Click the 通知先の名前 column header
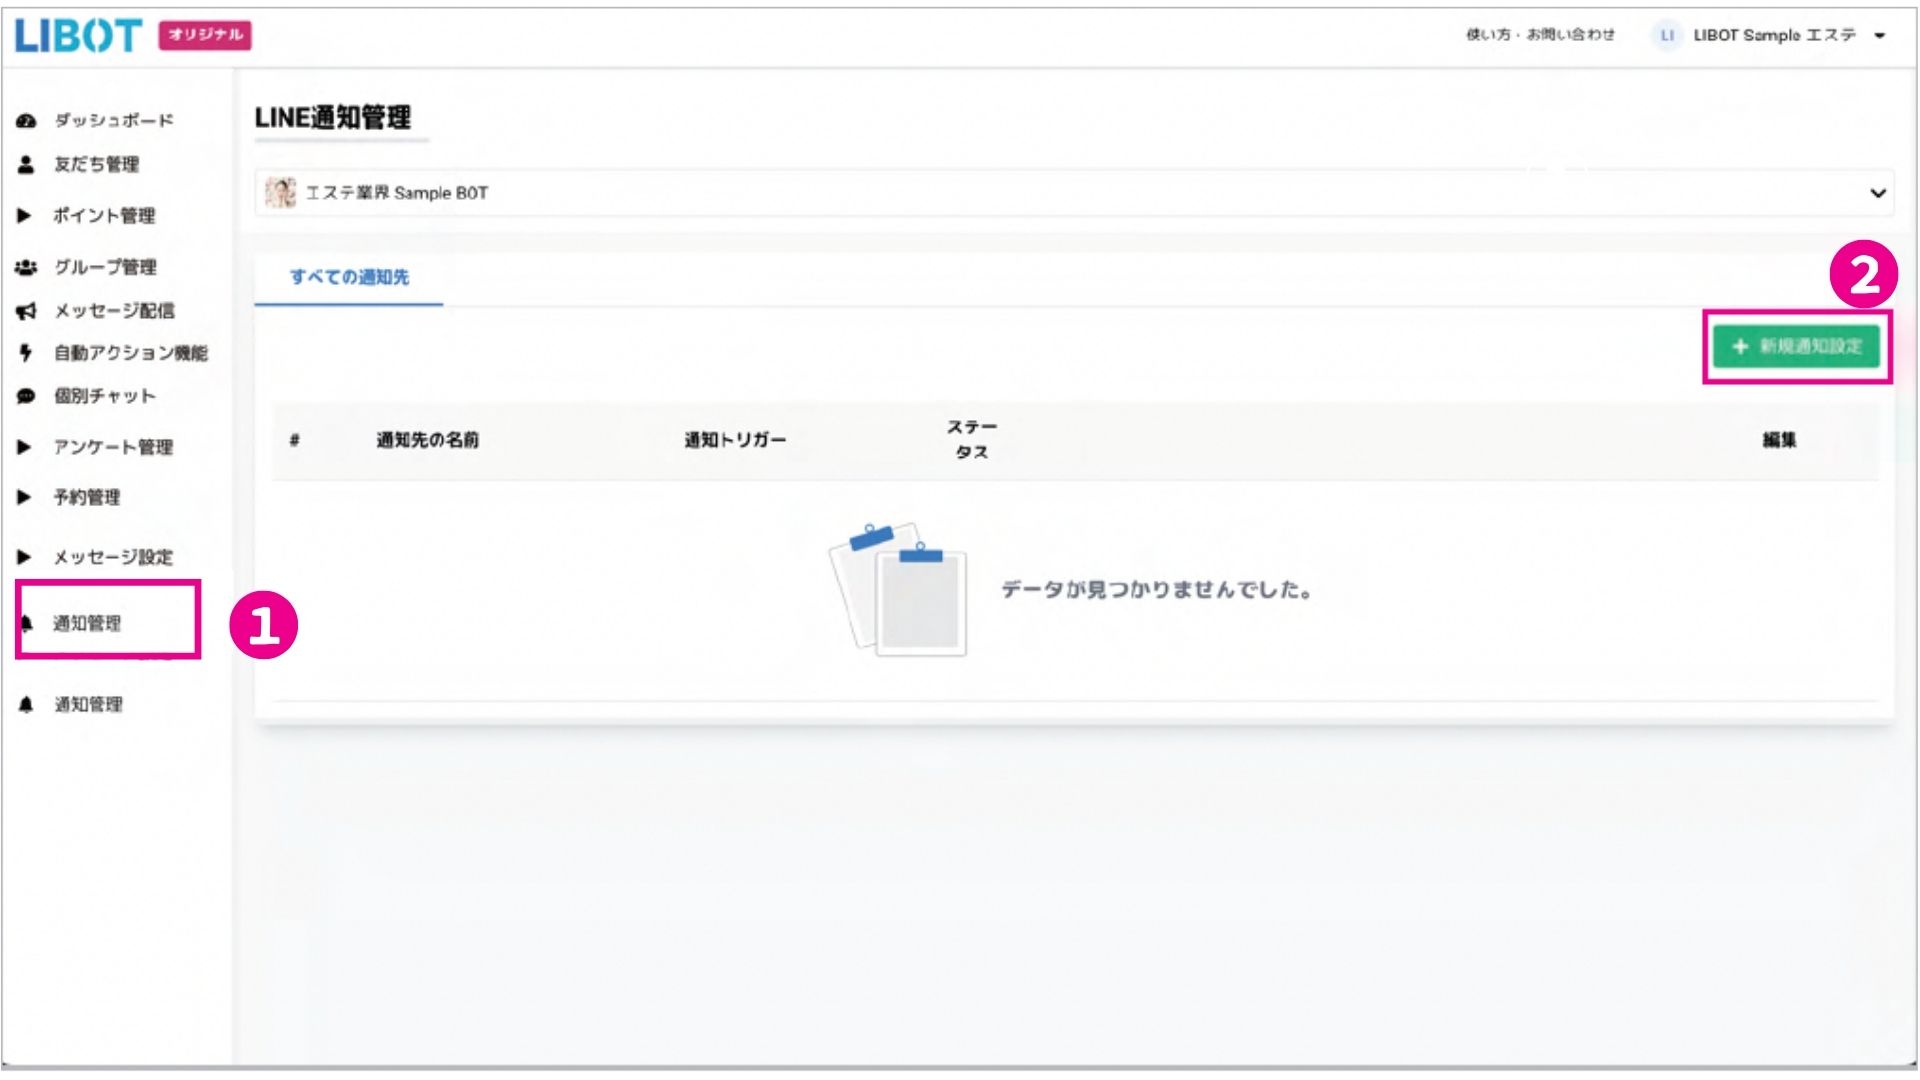The width and height of the screenshot is (1920, 1080). (427, 440)
